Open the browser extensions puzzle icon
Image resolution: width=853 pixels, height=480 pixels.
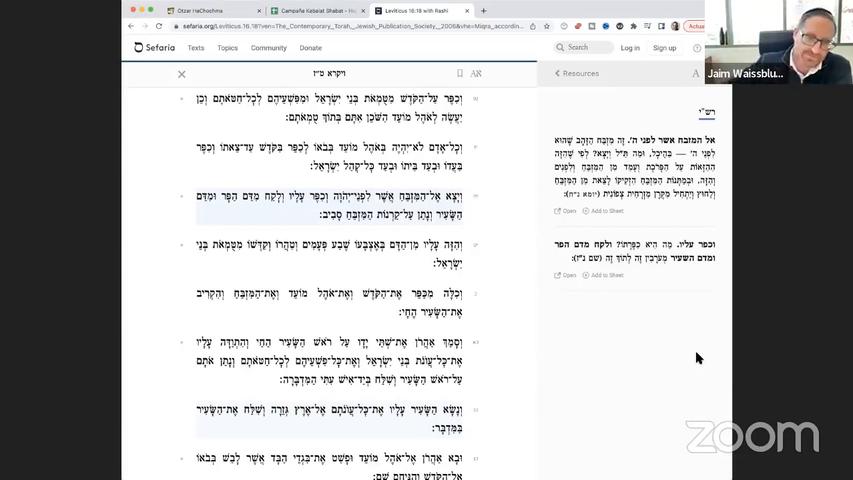click(633, 26)
